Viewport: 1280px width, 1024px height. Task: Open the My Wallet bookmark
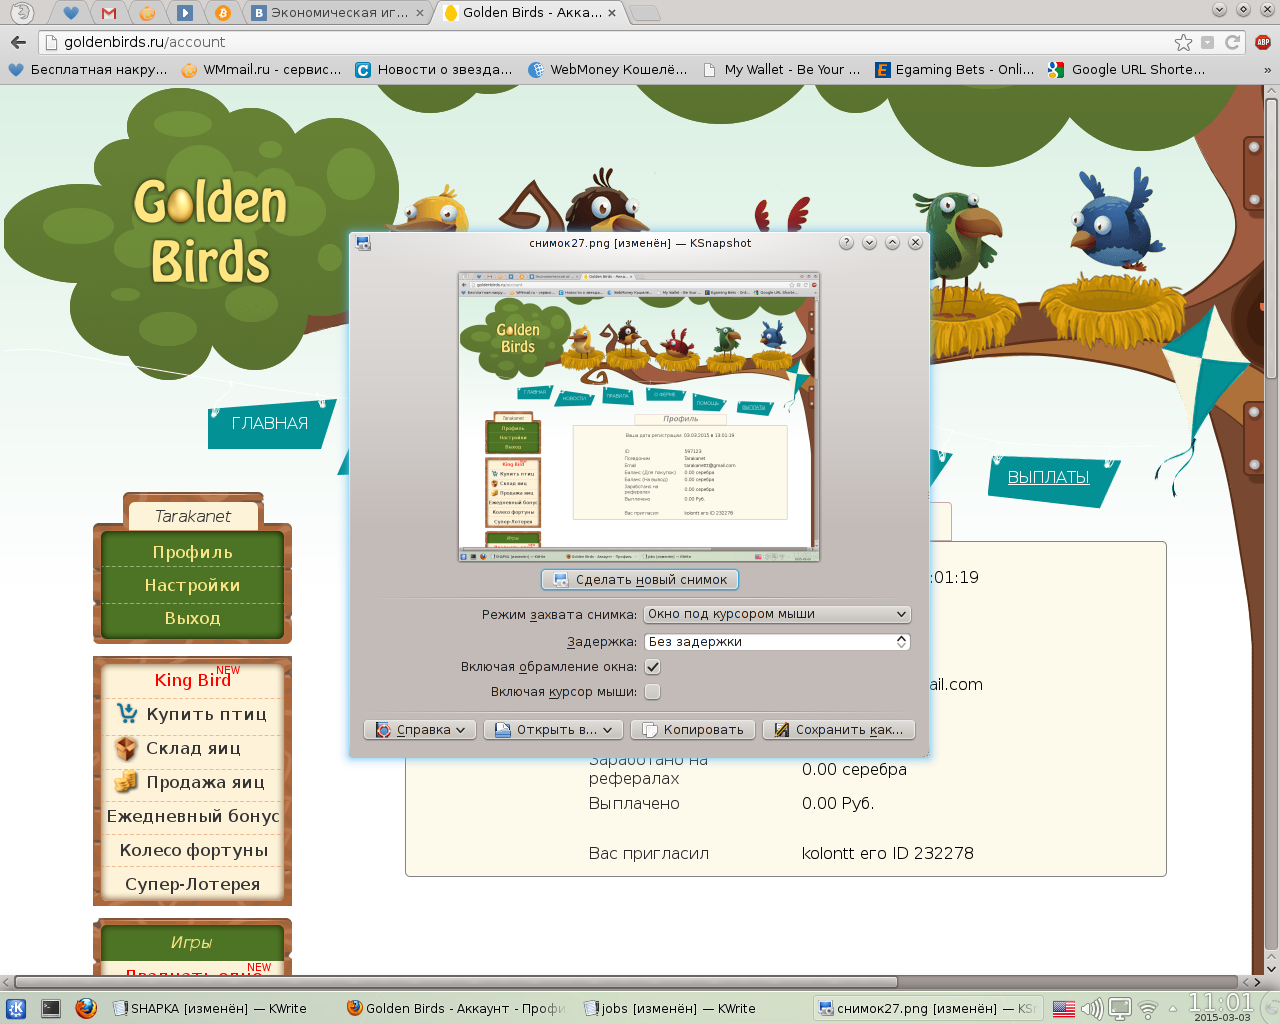(x=782, y=70)
